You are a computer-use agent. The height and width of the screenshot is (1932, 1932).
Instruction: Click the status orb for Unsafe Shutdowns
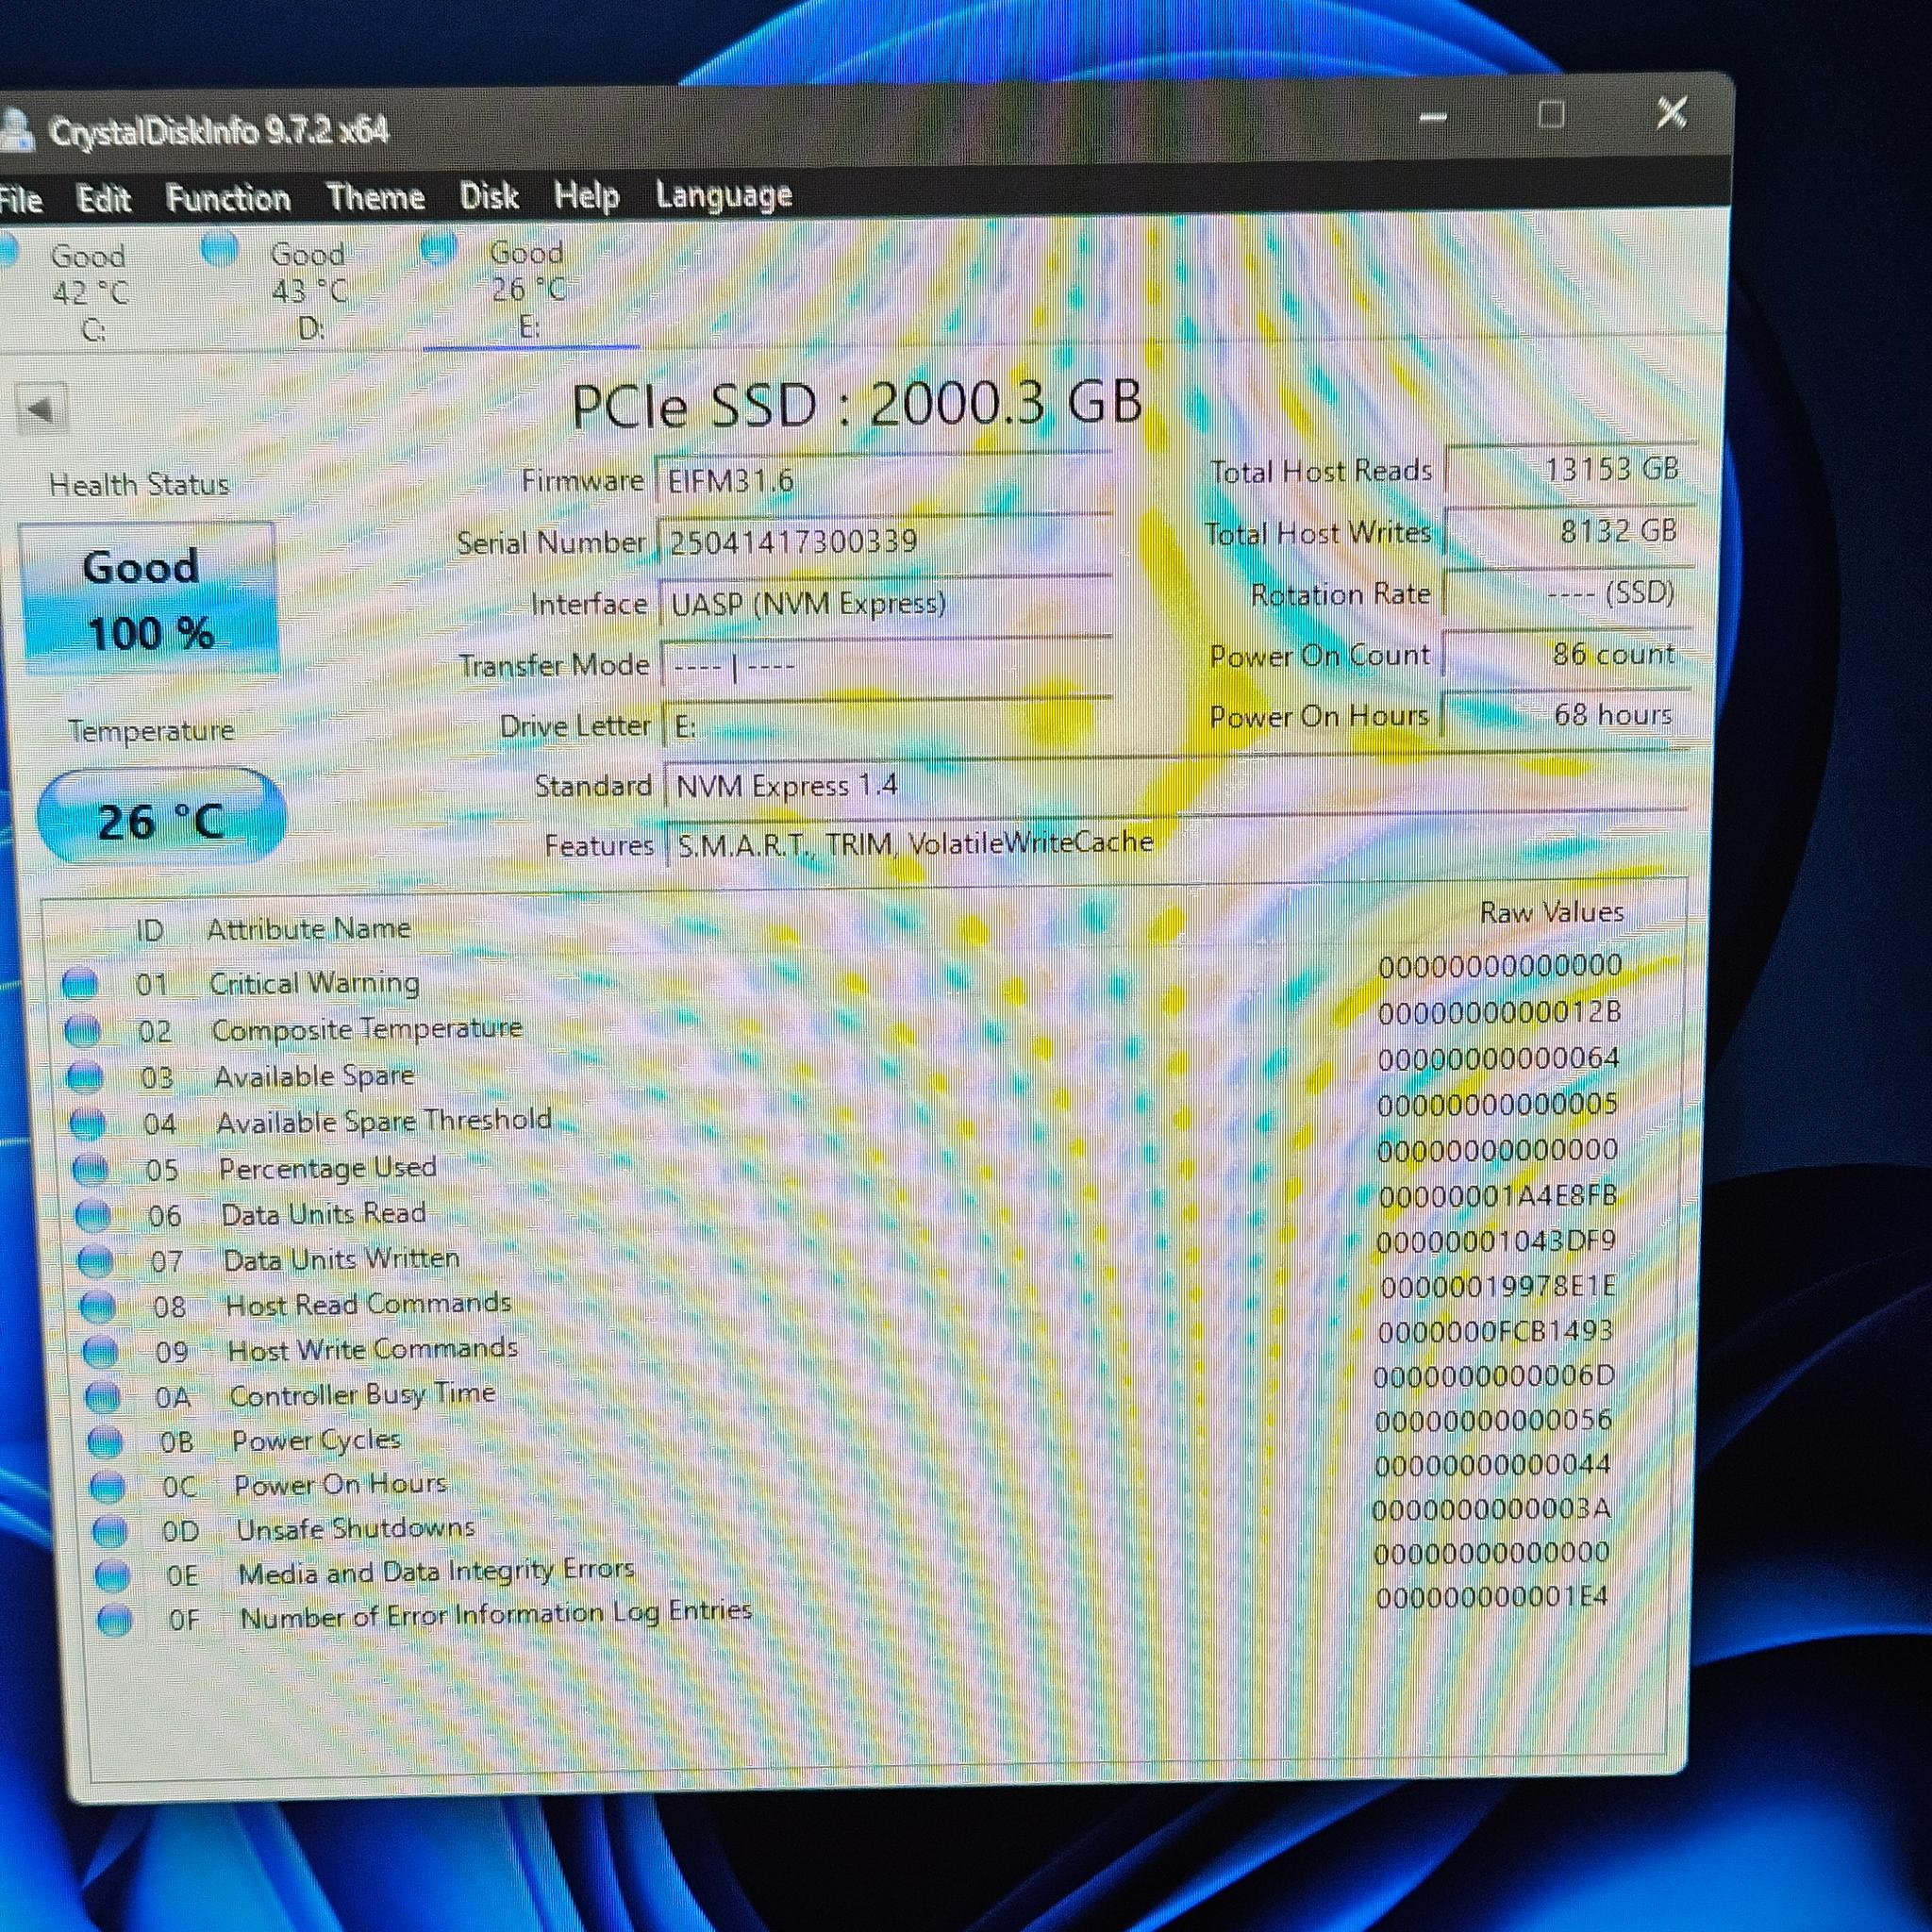(110, 1531)
